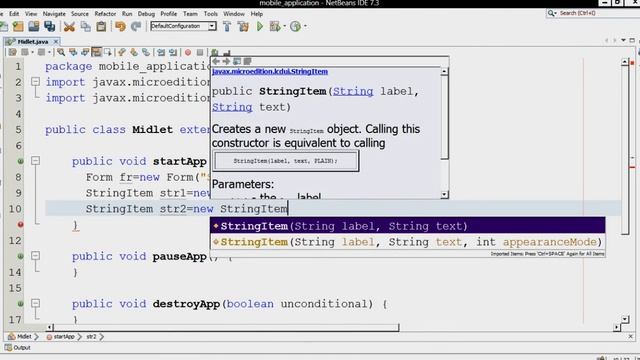
Task: Click the Paste clipboard icon
Action: coord(101,27)
